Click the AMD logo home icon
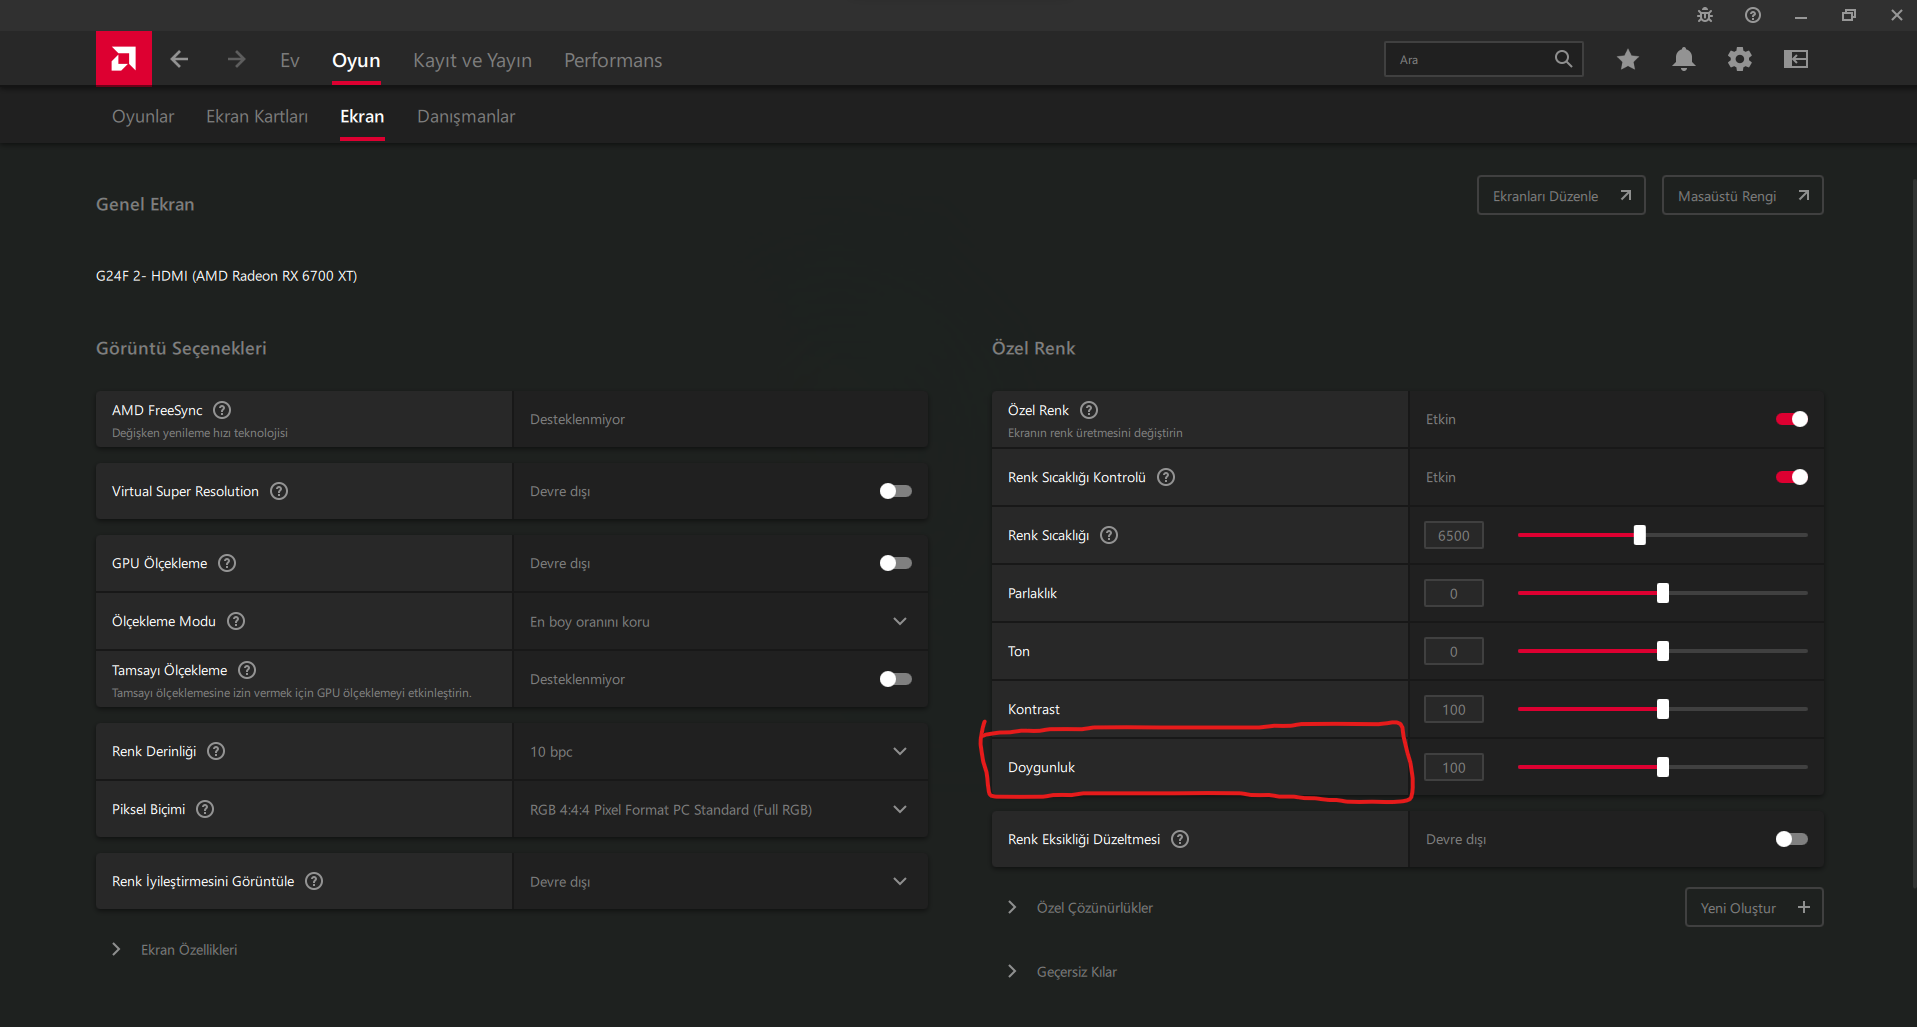1917x1027 pixels. 124,59
